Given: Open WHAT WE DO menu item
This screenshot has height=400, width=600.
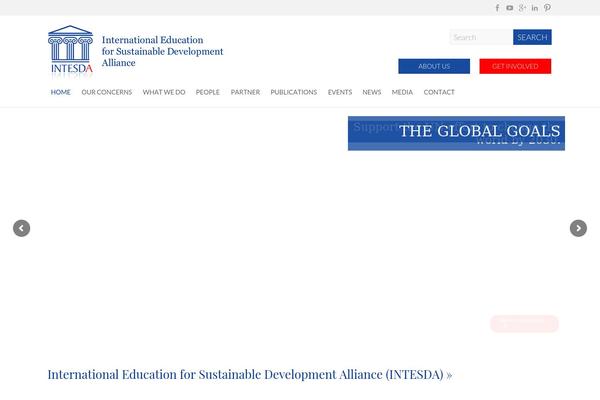Looking at the screenshot, I should point(164,92).
